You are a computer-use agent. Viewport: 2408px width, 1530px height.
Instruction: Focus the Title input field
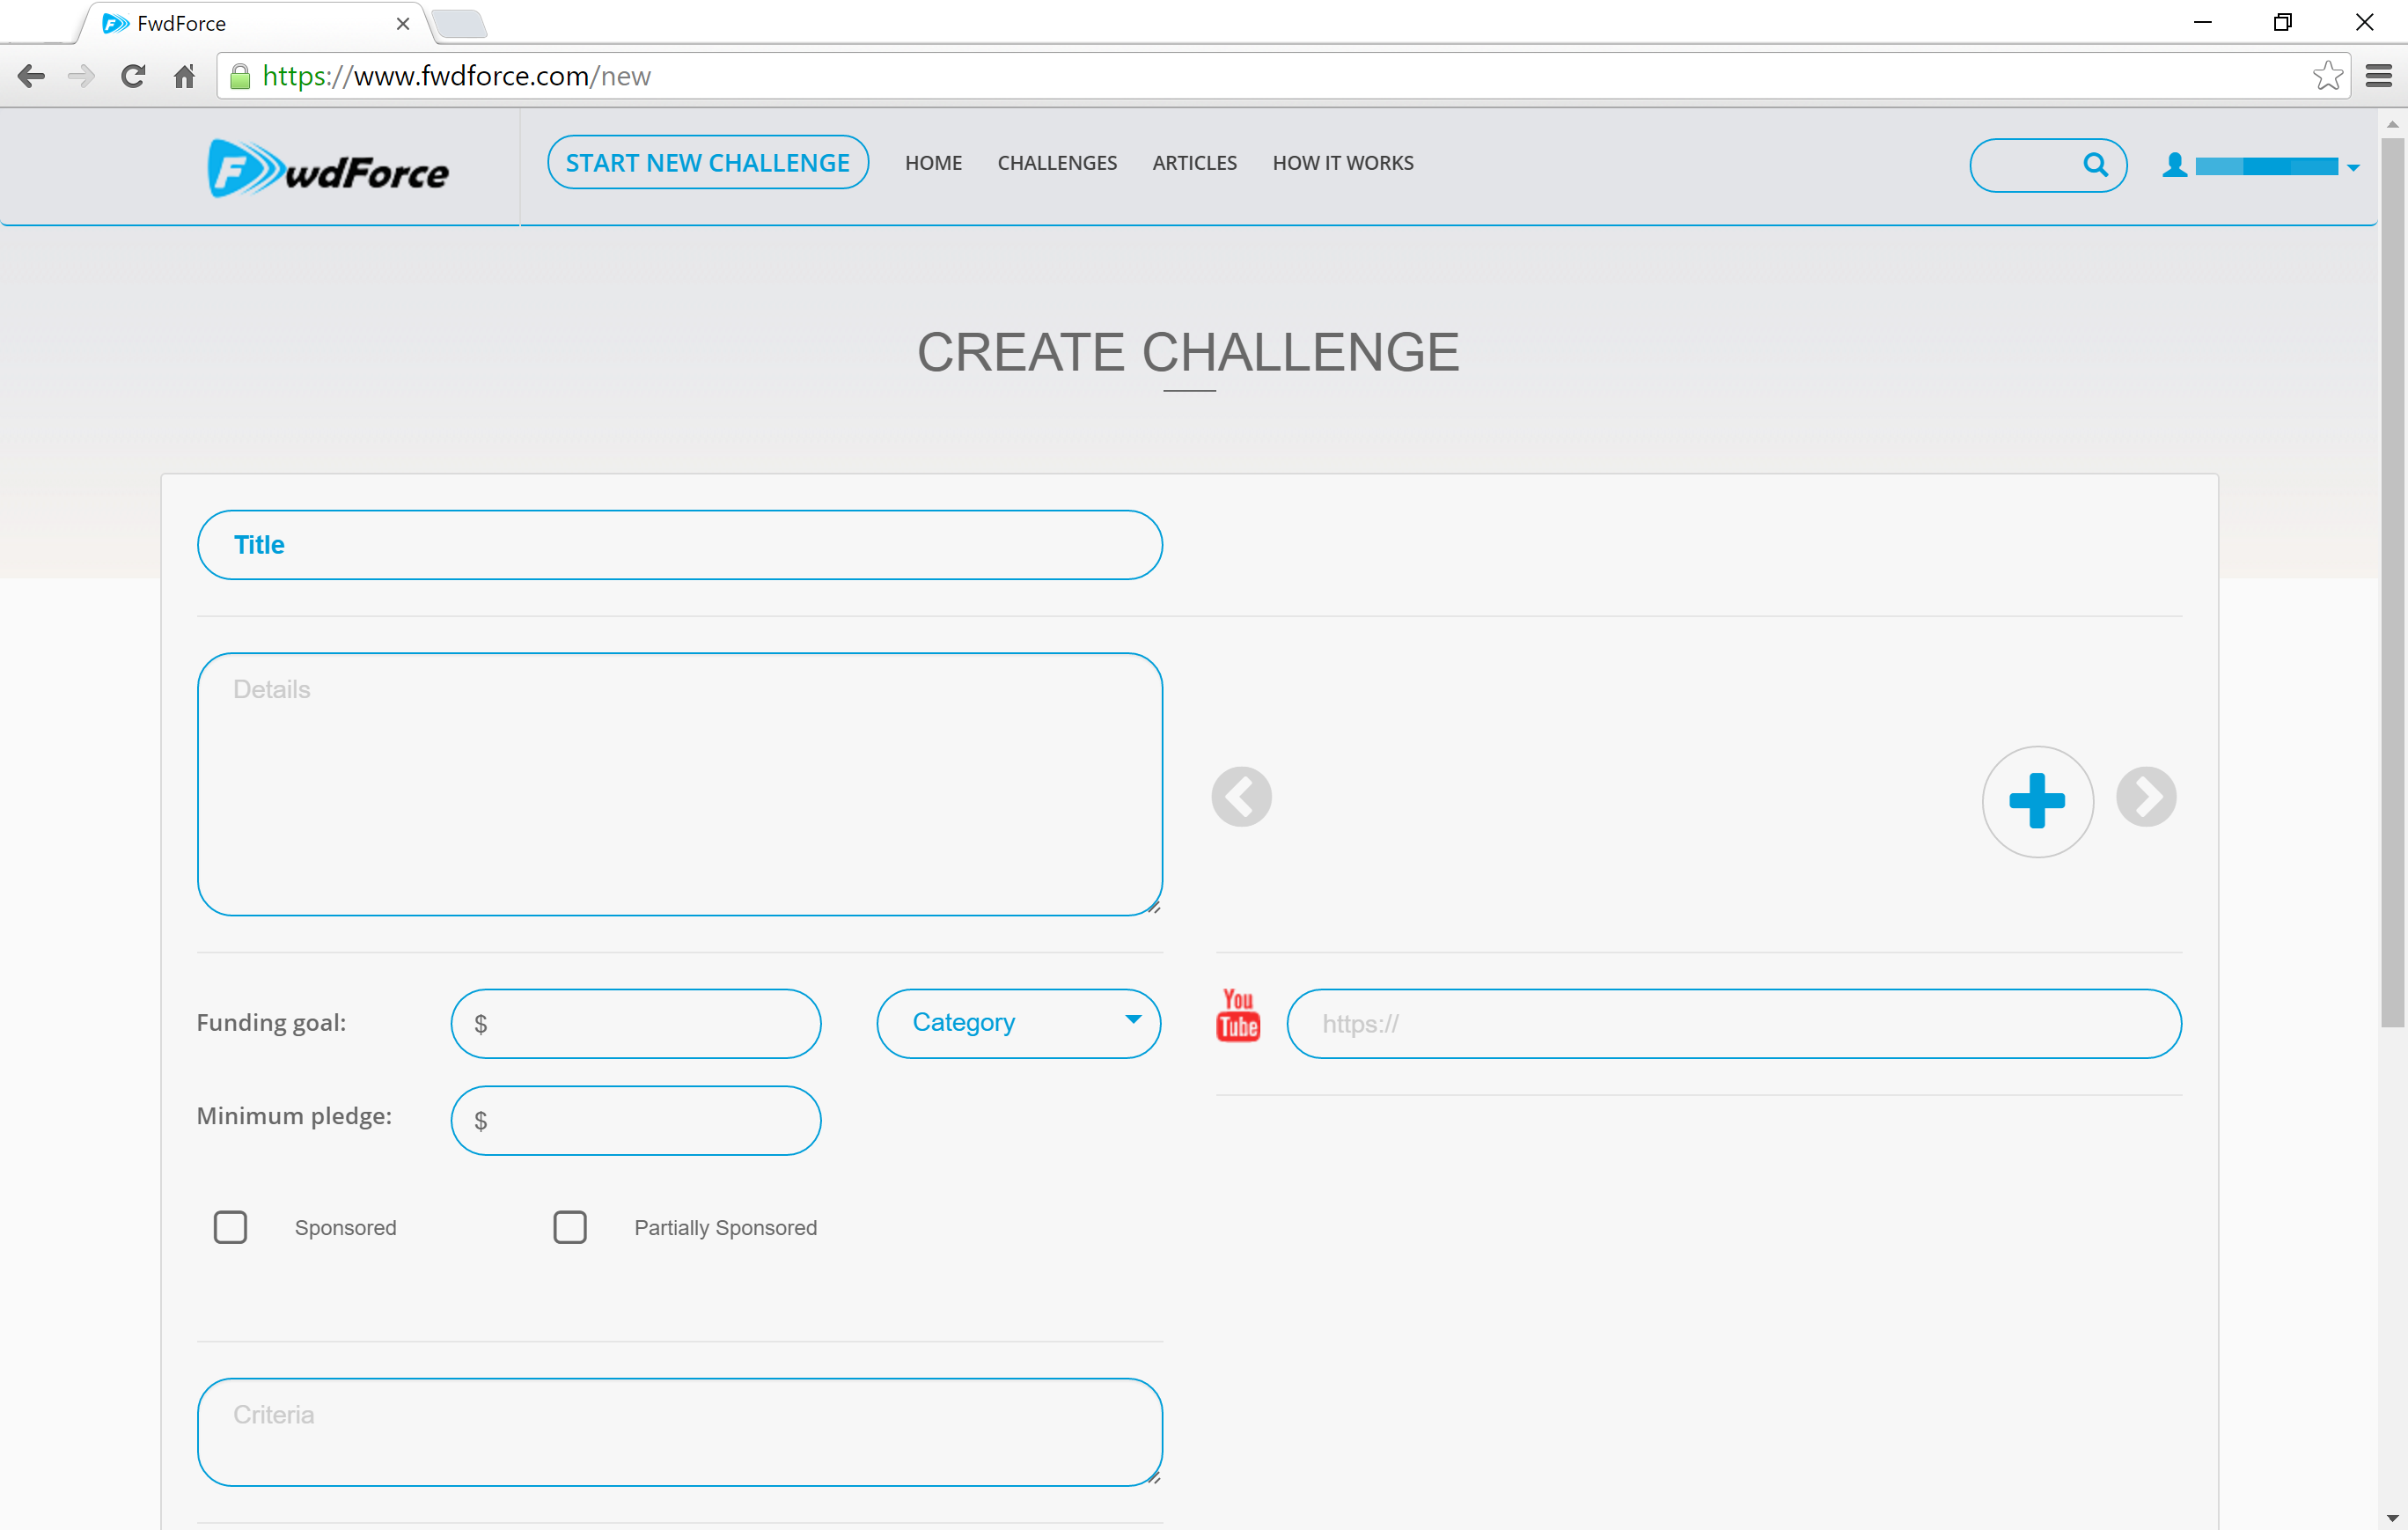[x=680, y=545]
